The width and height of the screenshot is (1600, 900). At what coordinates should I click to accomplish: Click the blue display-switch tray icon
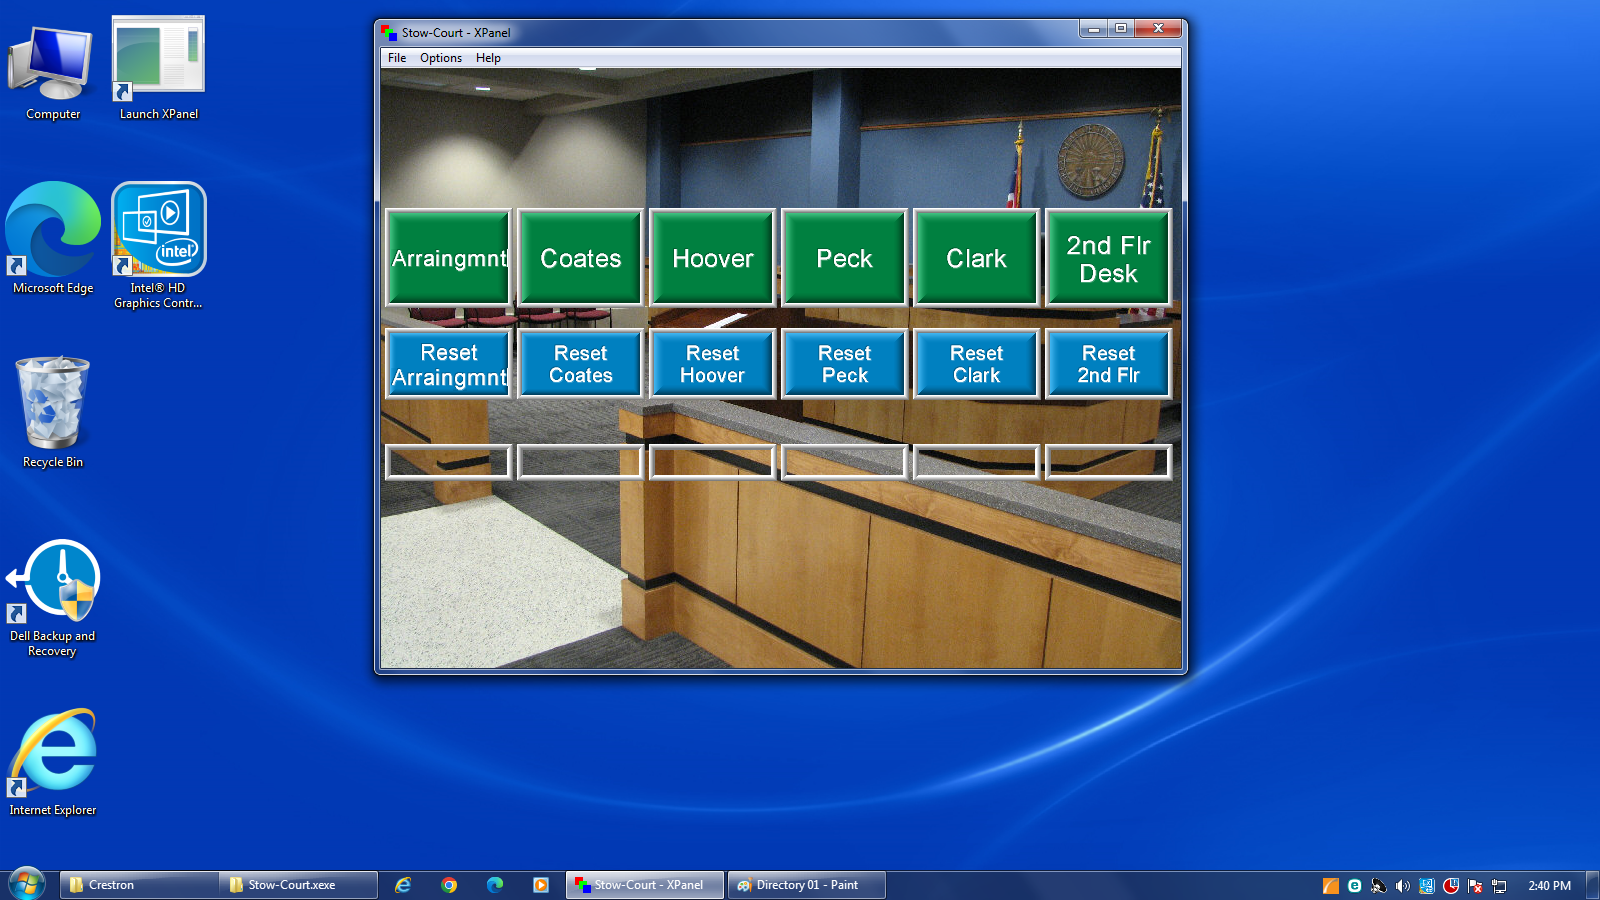[1427, 885]
